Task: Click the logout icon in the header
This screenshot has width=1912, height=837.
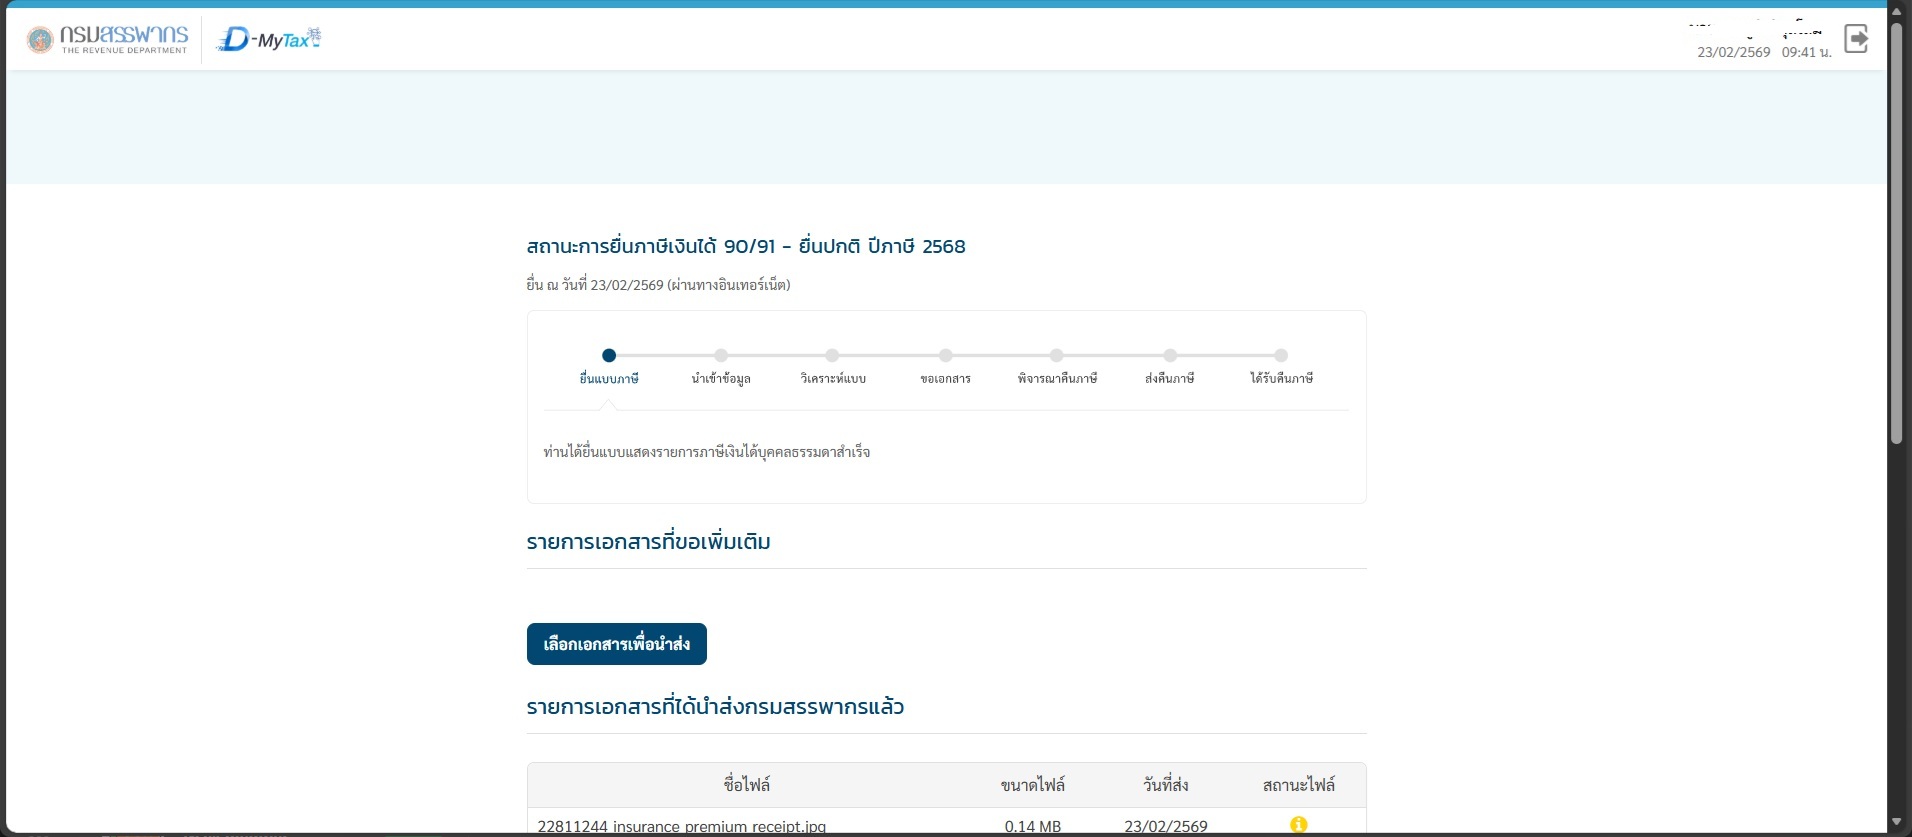Action: tap(1856, 39)
